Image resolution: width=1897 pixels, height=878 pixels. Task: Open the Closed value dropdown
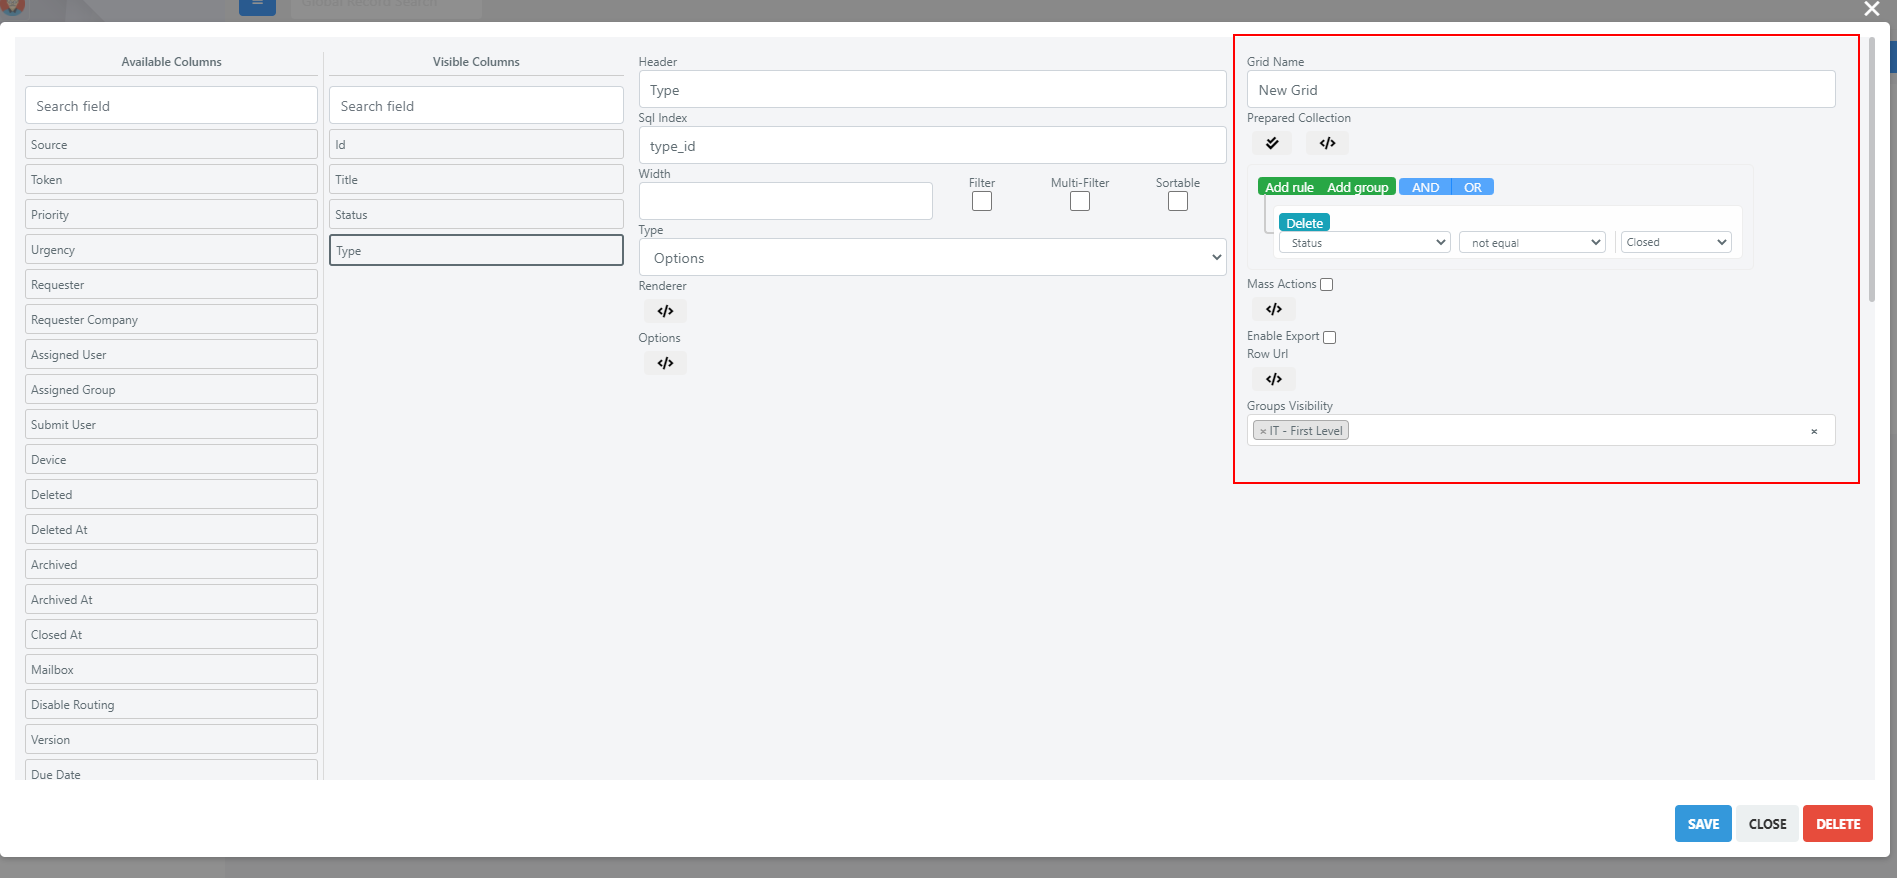tap(1676, 242)
